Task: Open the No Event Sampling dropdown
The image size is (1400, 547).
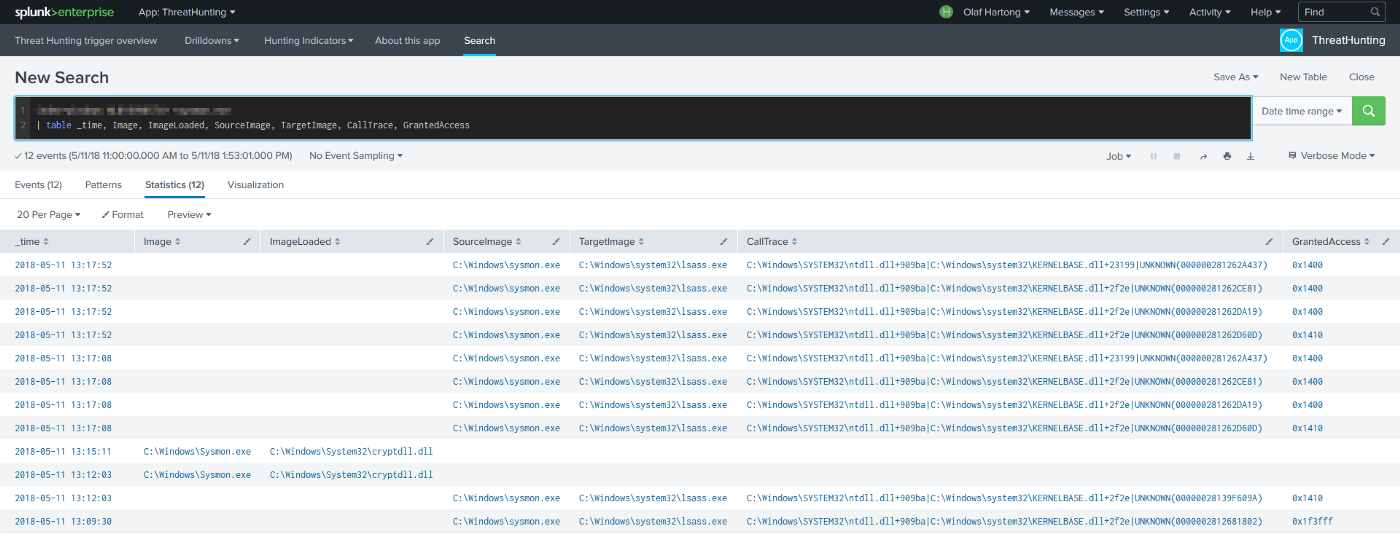Action: tap(356, 156)
